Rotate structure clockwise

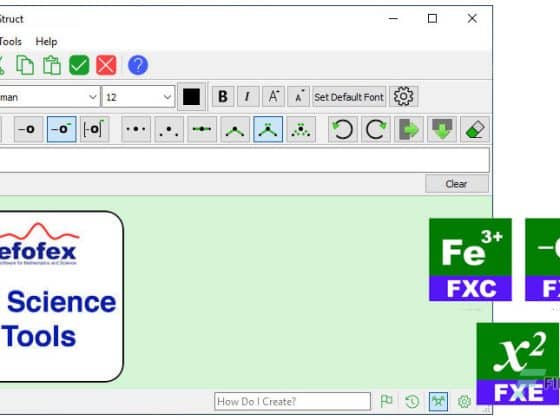pos(376,129)
